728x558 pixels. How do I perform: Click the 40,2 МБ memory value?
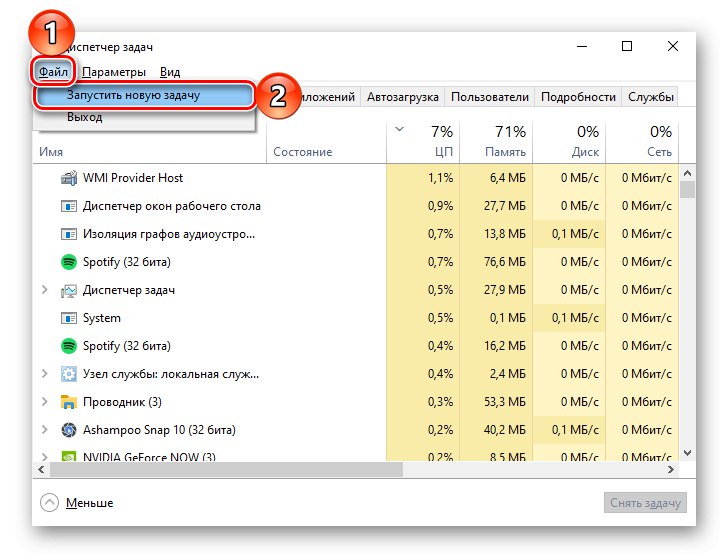point(505,430)
